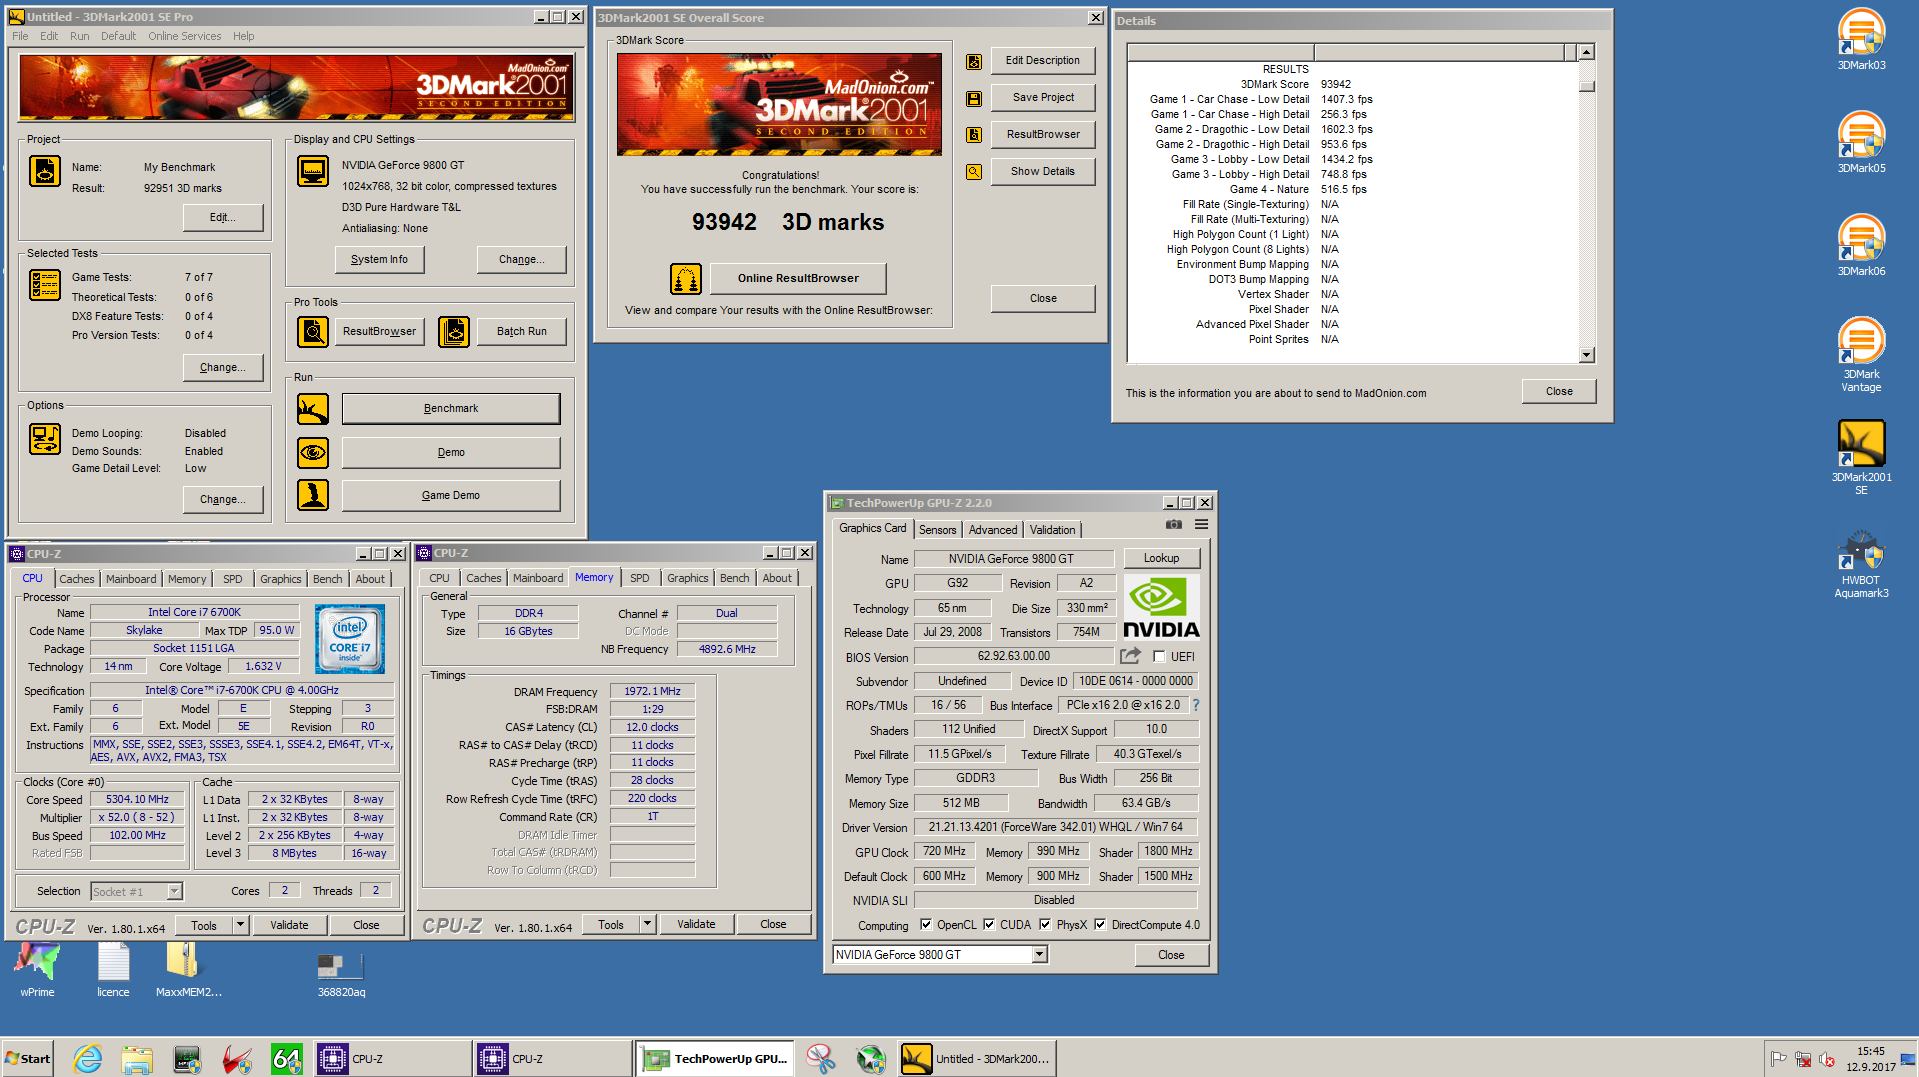Click the Benchmark run icon
The height and width of the screenshot is (1077, 1919).
(x=313, y=409)
